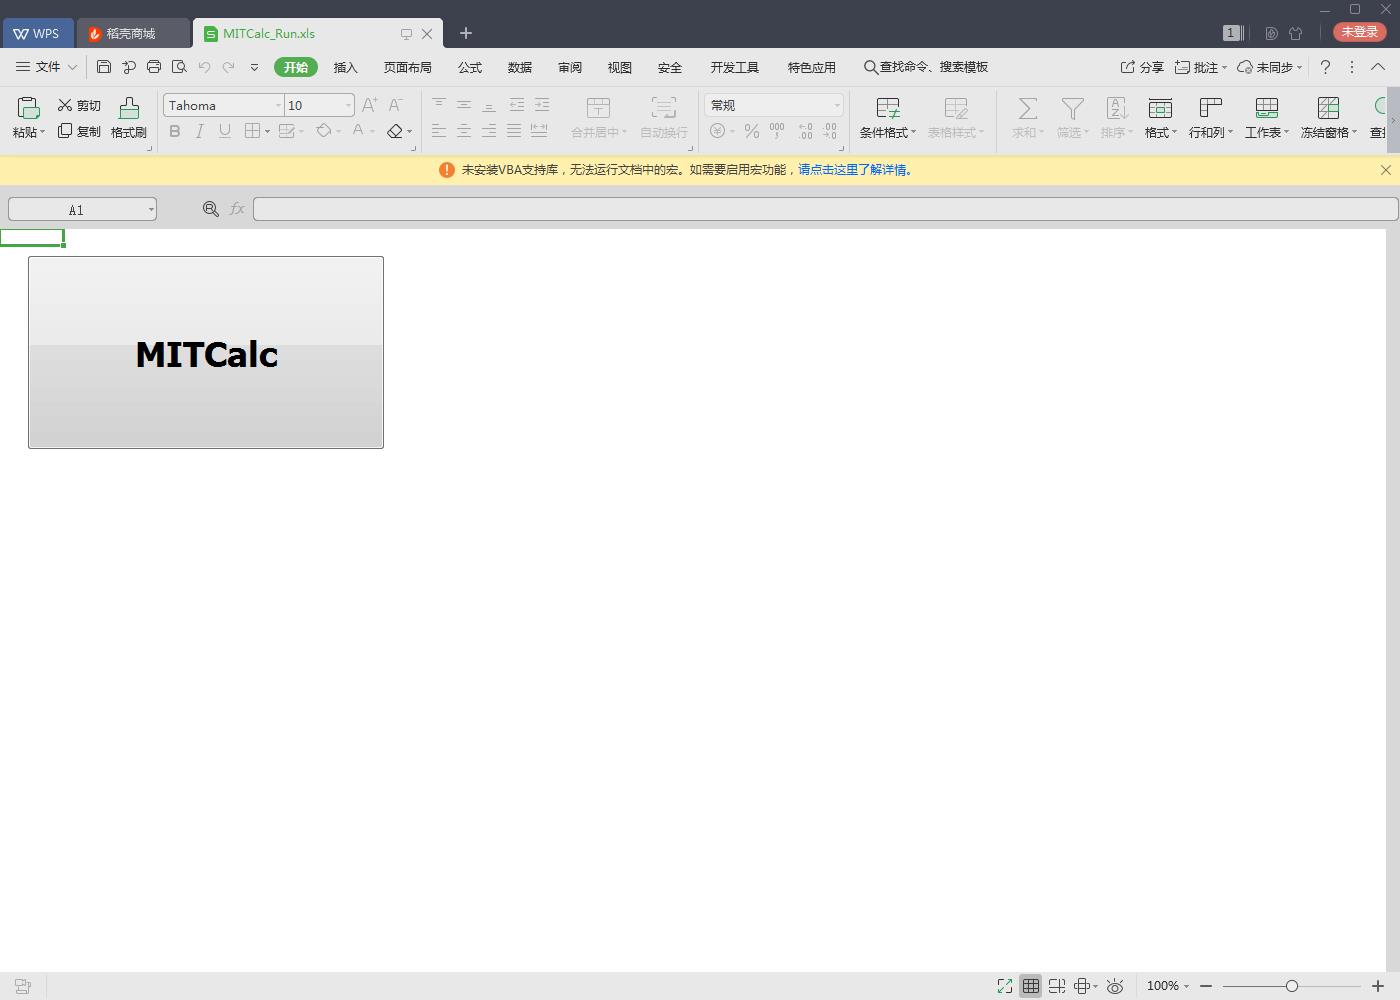Click the Paste clipboard icon
This screenshot has width=1400, height=1000.
28,108
